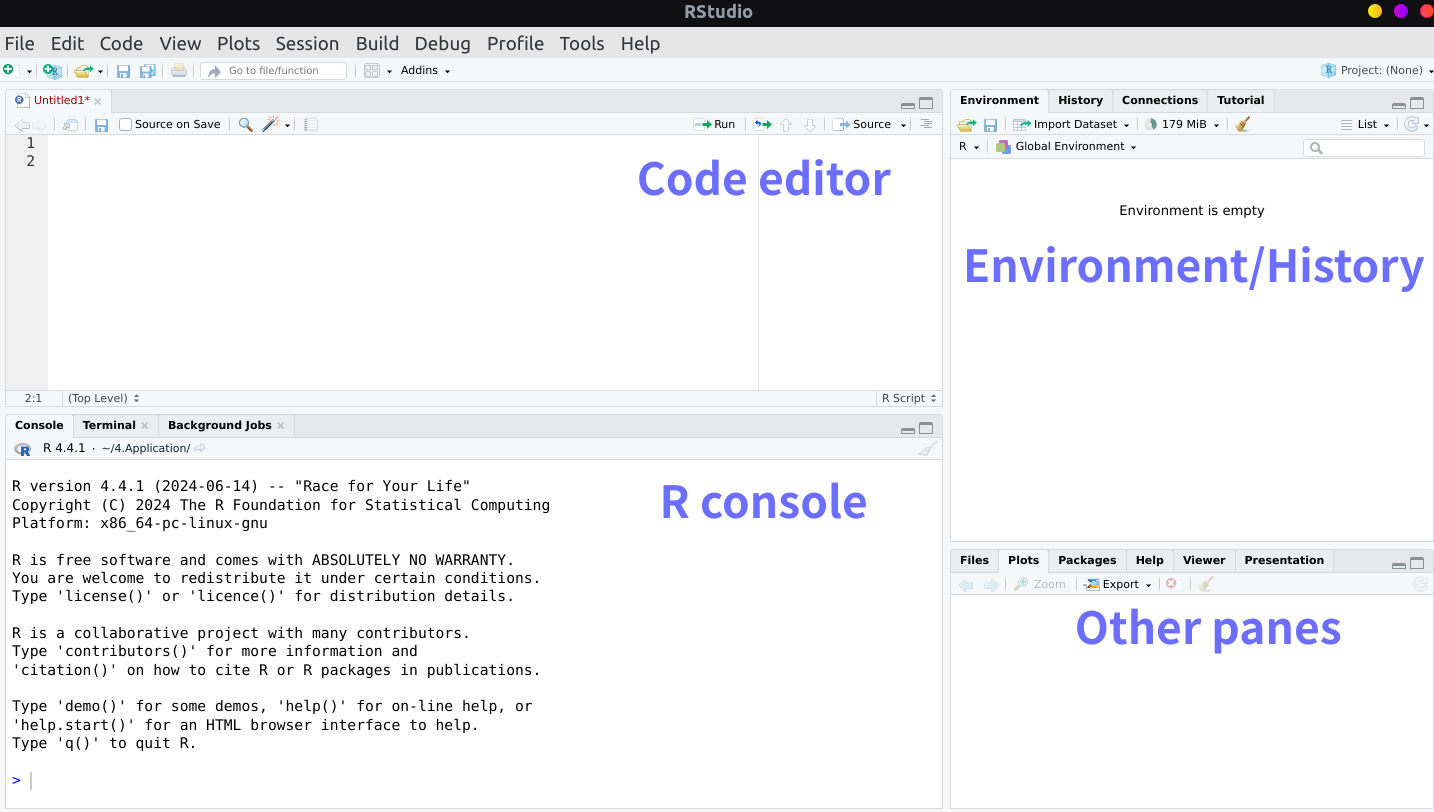This screenshot has height=812, width=1434.
Task: Click the Compile Report notebook icon
Action: click(x=311, y=125)
